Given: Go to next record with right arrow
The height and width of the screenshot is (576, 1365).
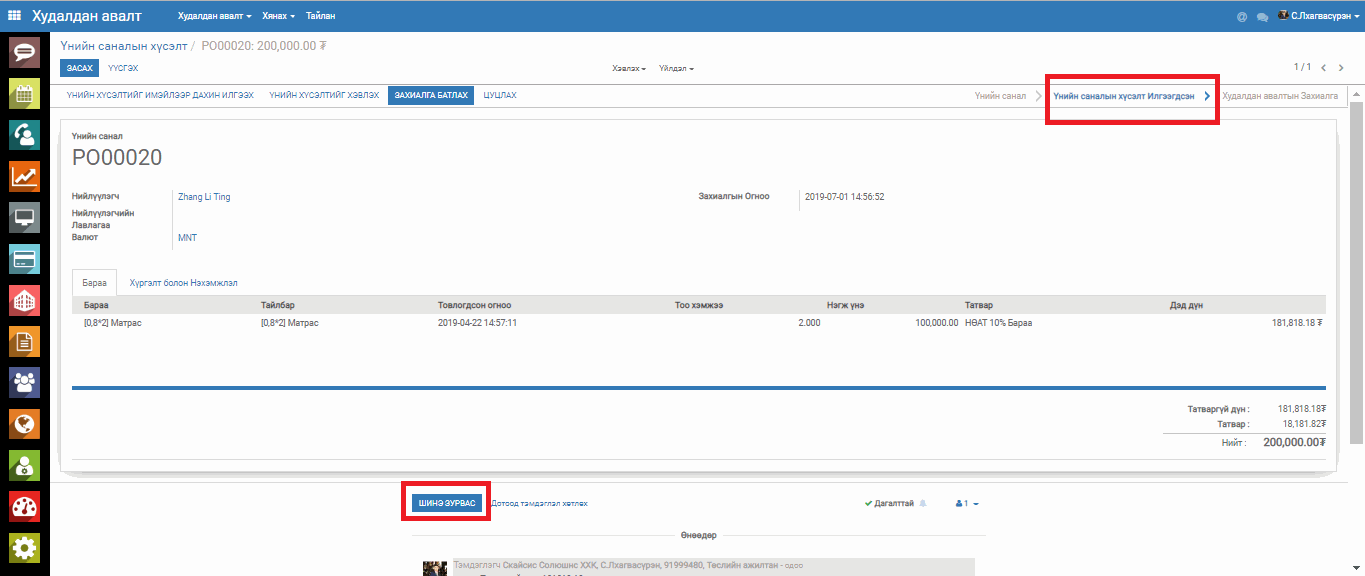Looking at the screenshot, I should click(x=1341, y=68).
